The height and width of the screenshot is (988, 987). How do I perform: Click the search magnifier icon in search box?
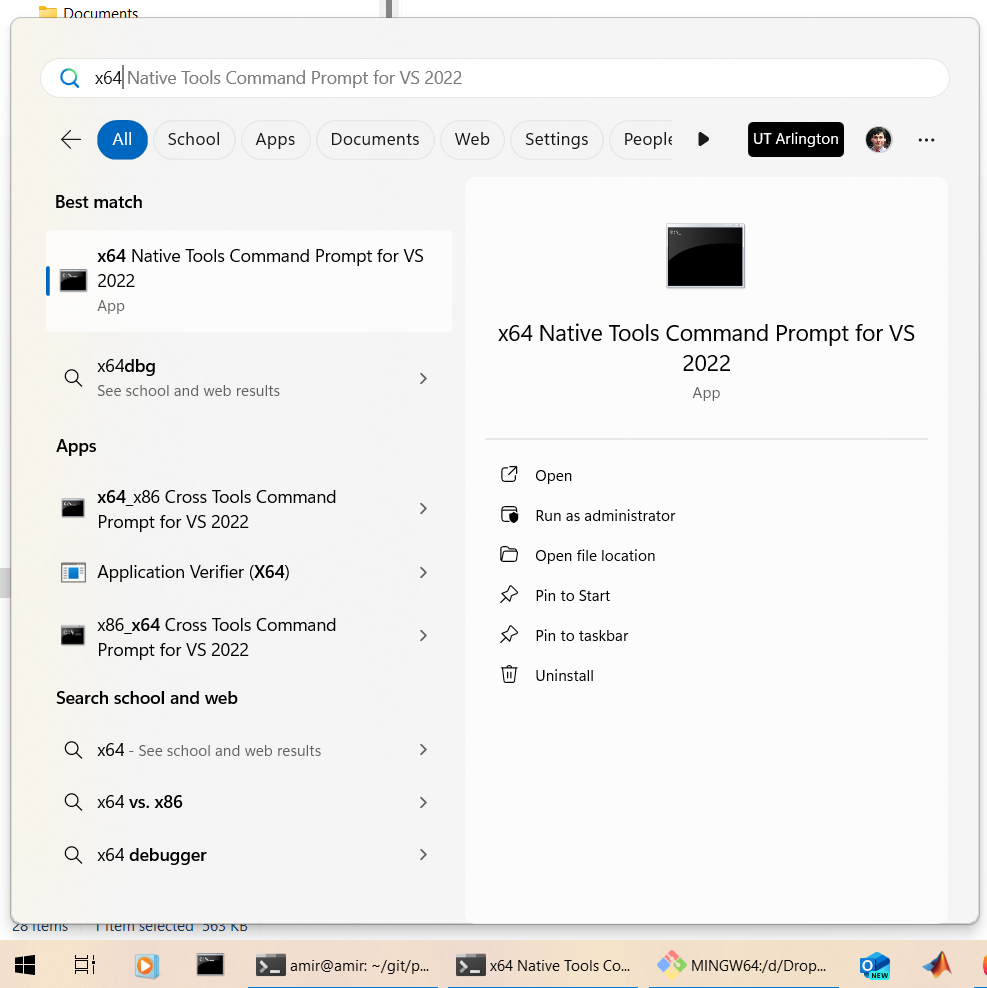[x=69, y=78]
